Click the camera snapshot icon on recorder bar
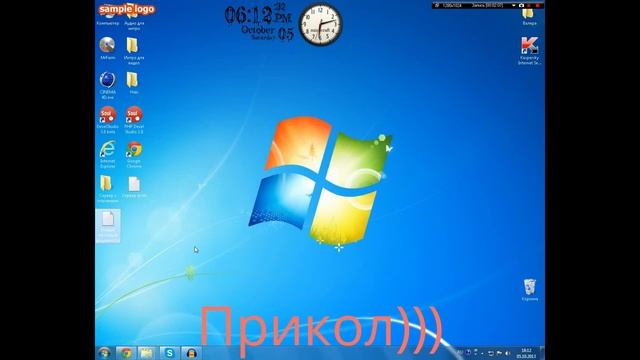 (521, 5)
